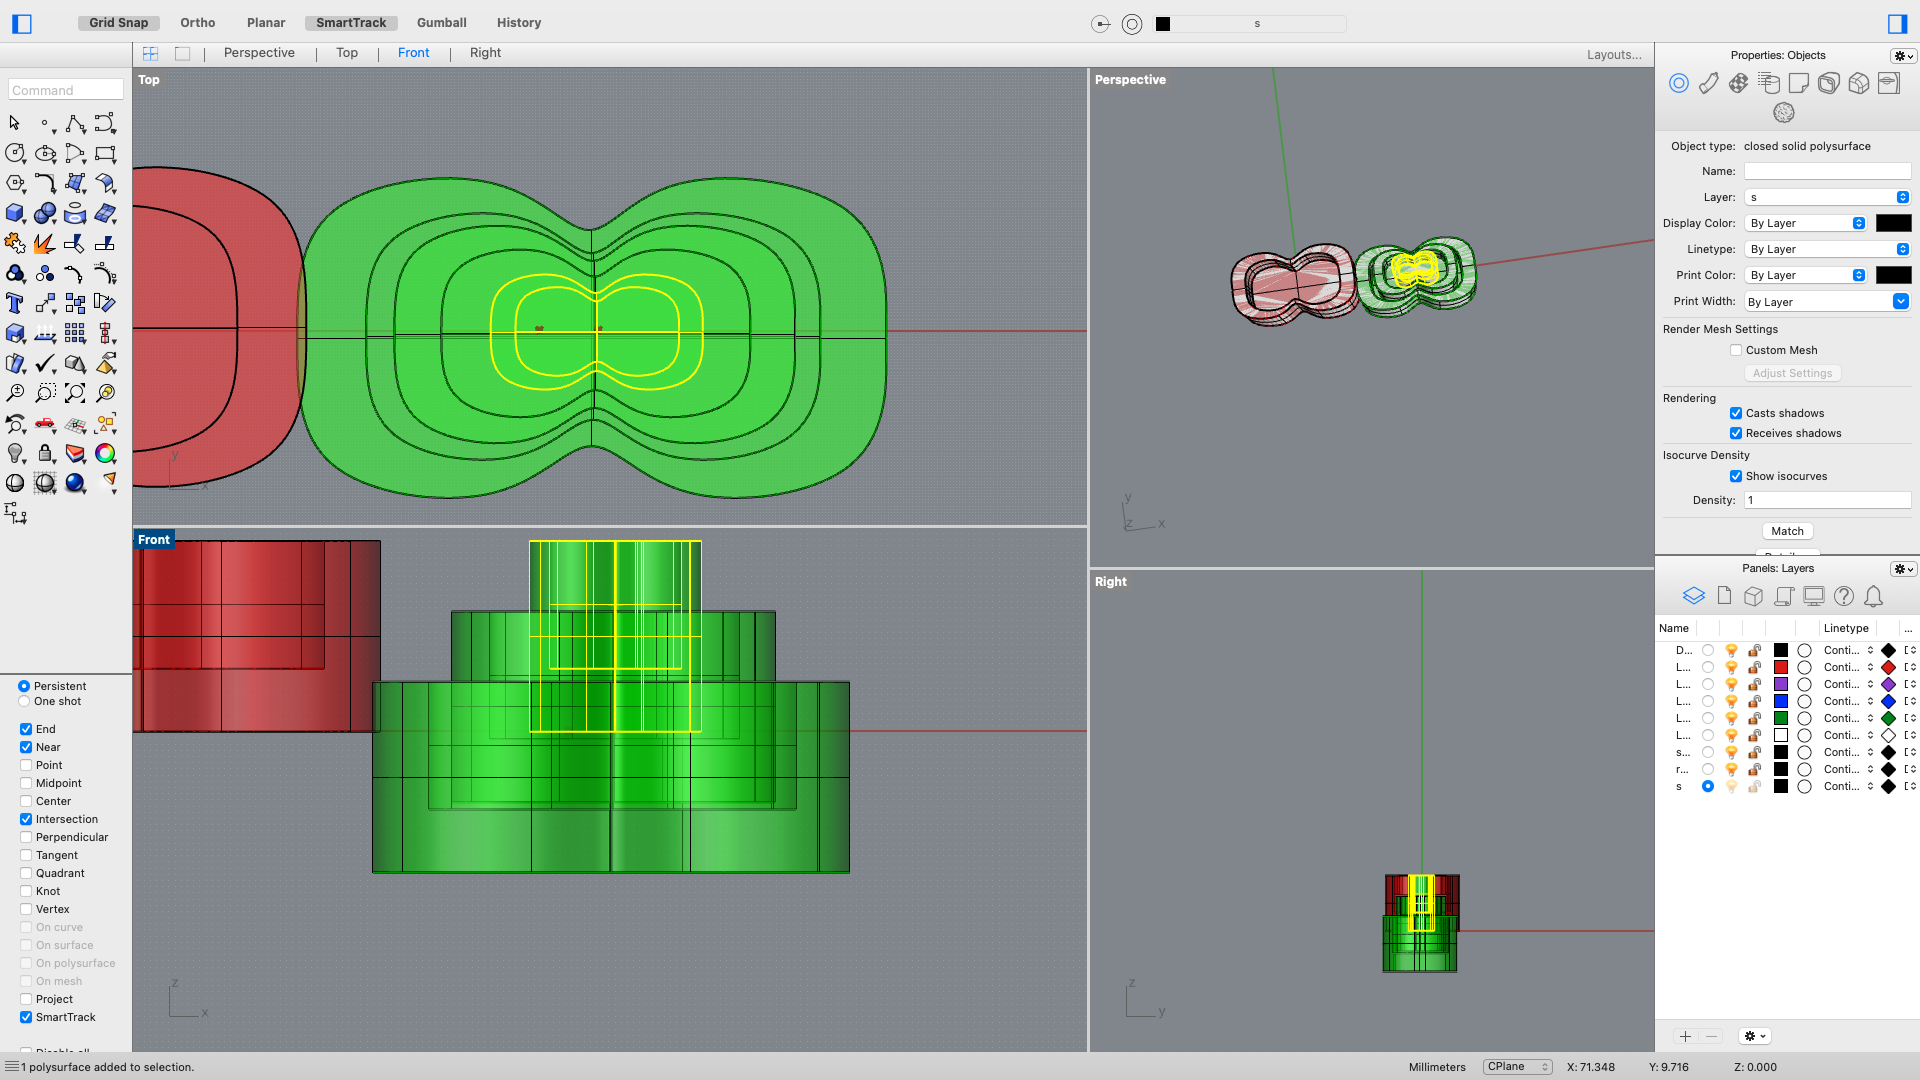Click the color wheel icon in the left toolbar
1920x1080 pixels.
[105, 453]
